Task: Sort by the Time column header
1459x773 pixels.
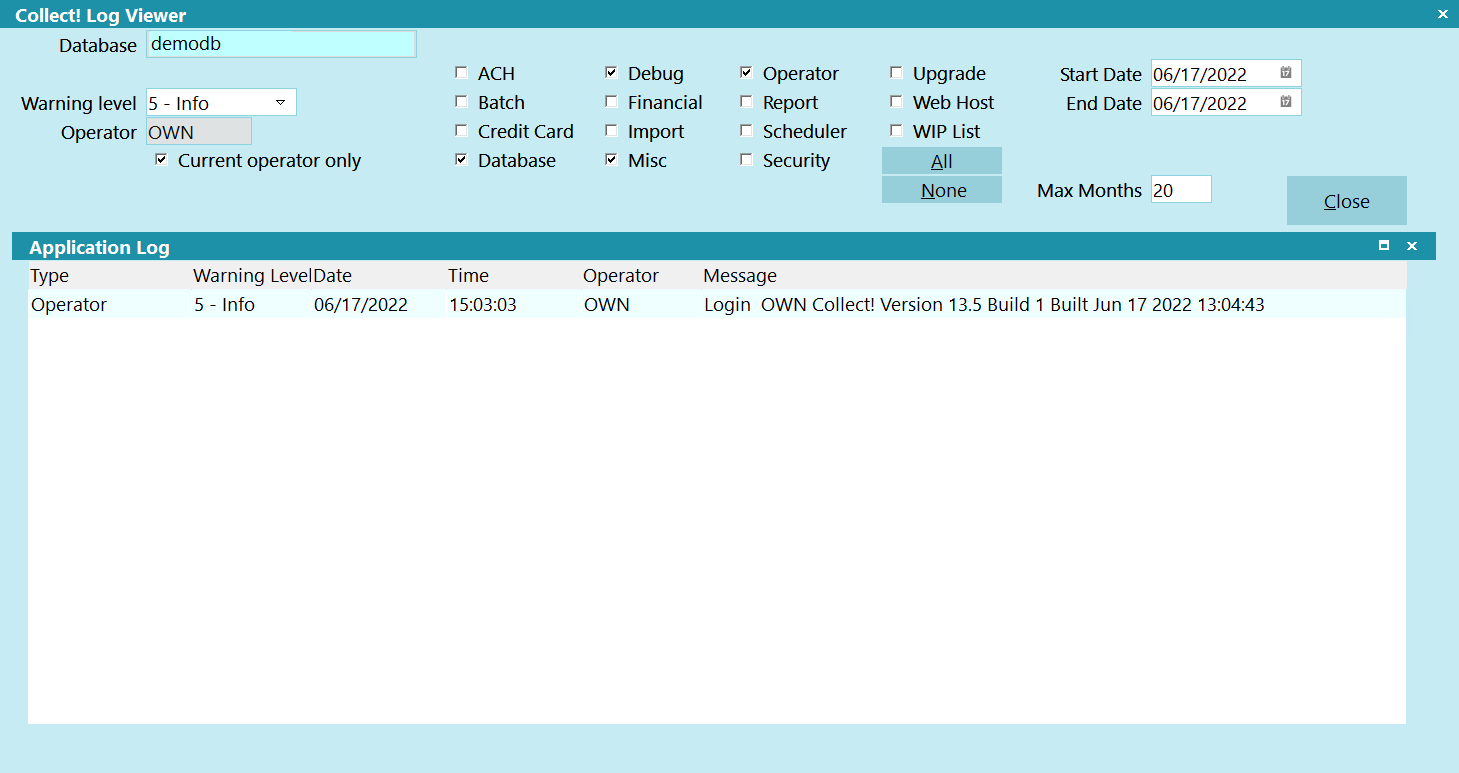Action: (468, 275)
